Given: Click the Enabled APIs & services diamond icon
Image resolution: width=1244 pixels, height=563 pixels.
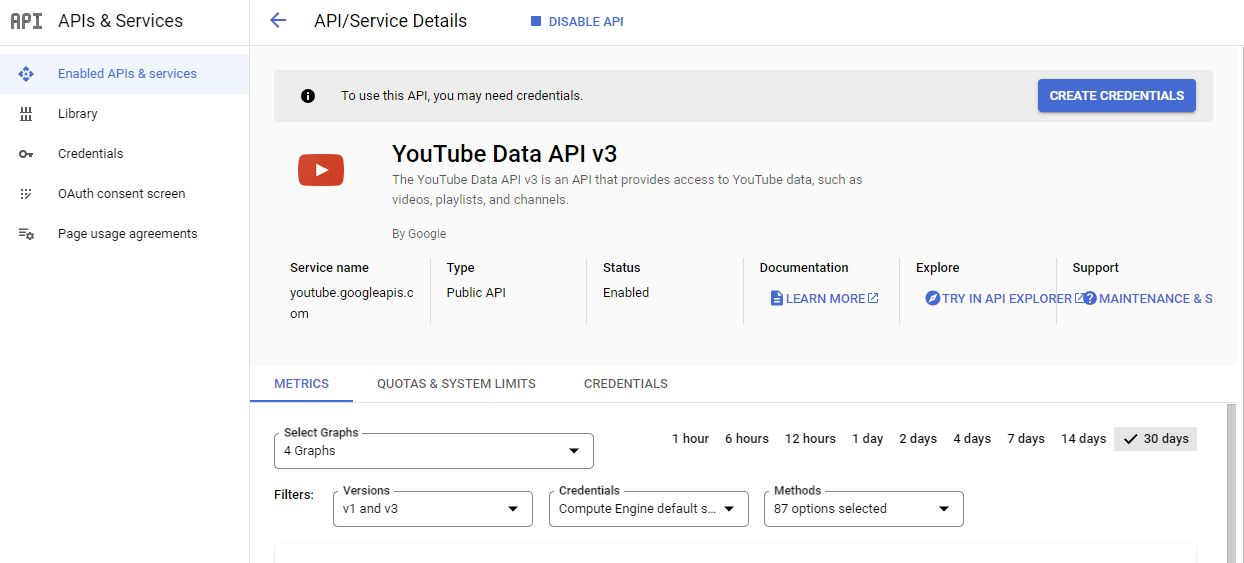Looking at the screenshot, I should (26, 74).
